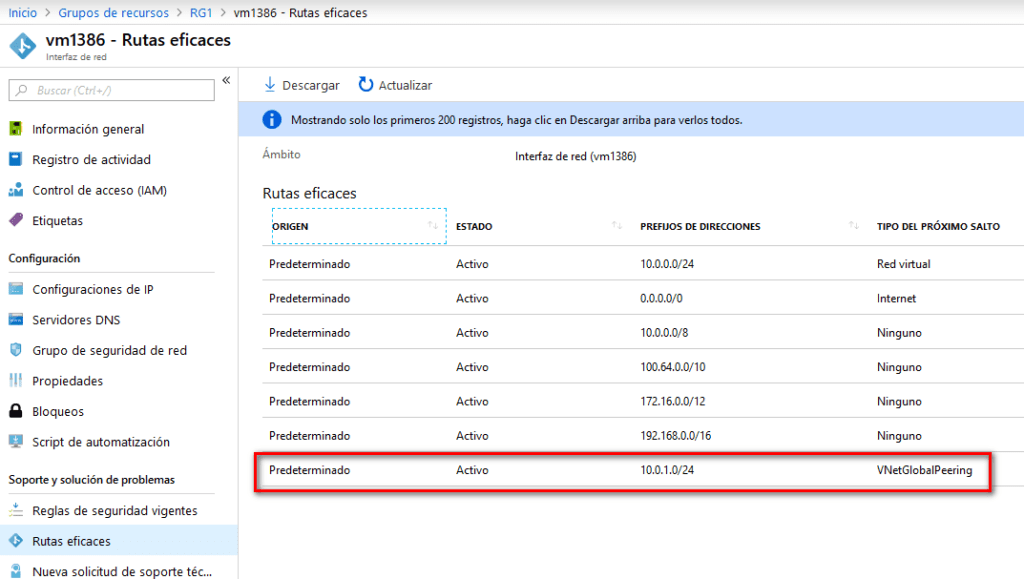Viewport: 1024px width, 579px height.
Task: Click the blue info icon in banner
Action: (272, 119)
